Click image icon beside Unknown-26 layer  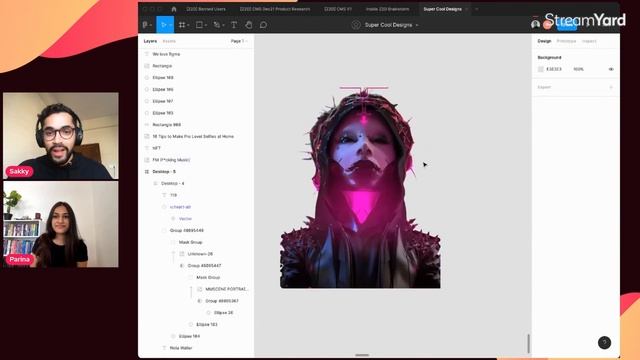click(x=182, y=254)
